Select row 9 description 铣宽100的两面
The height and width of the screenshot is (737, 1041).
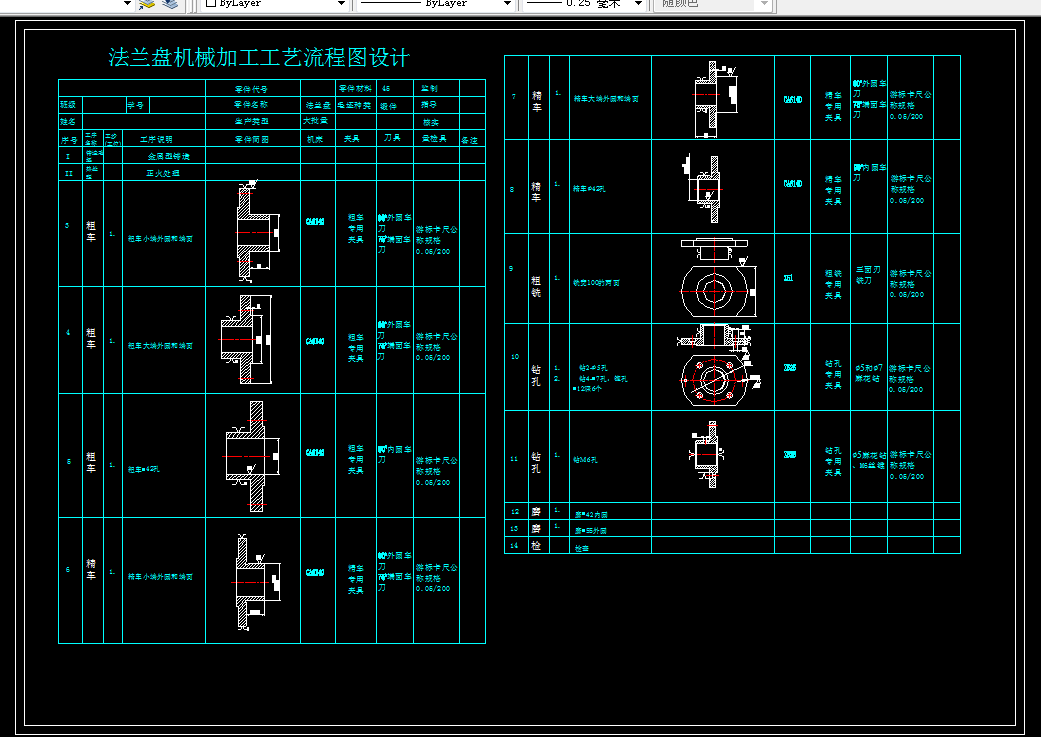tap(596, 283)
